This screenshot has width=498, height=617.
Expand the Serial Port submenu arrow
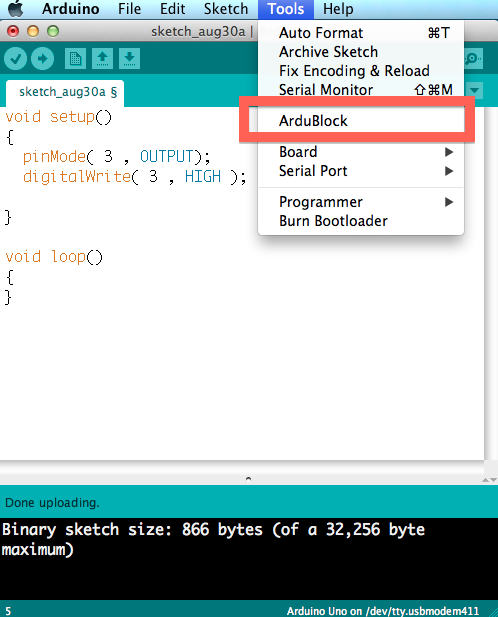click(x=449, y=171)
